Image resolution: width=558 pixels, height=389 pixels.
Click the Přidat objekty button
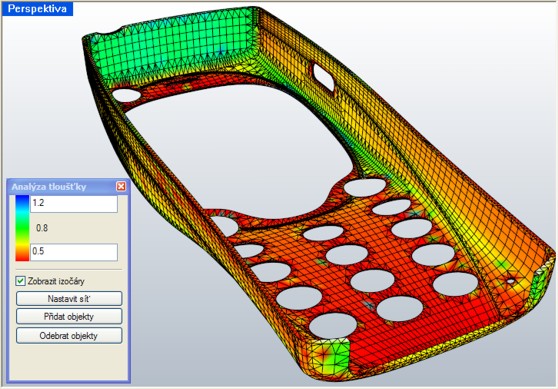tap(69, 316)
